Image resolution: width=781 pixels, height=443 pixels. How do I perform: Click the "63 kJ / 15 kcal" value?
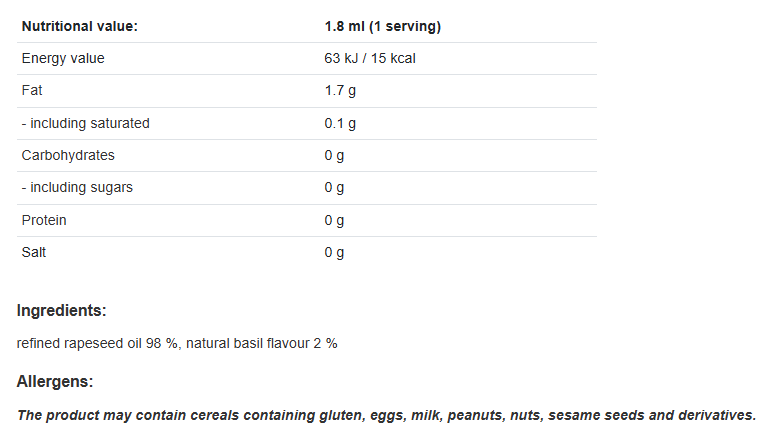[370, 58]
